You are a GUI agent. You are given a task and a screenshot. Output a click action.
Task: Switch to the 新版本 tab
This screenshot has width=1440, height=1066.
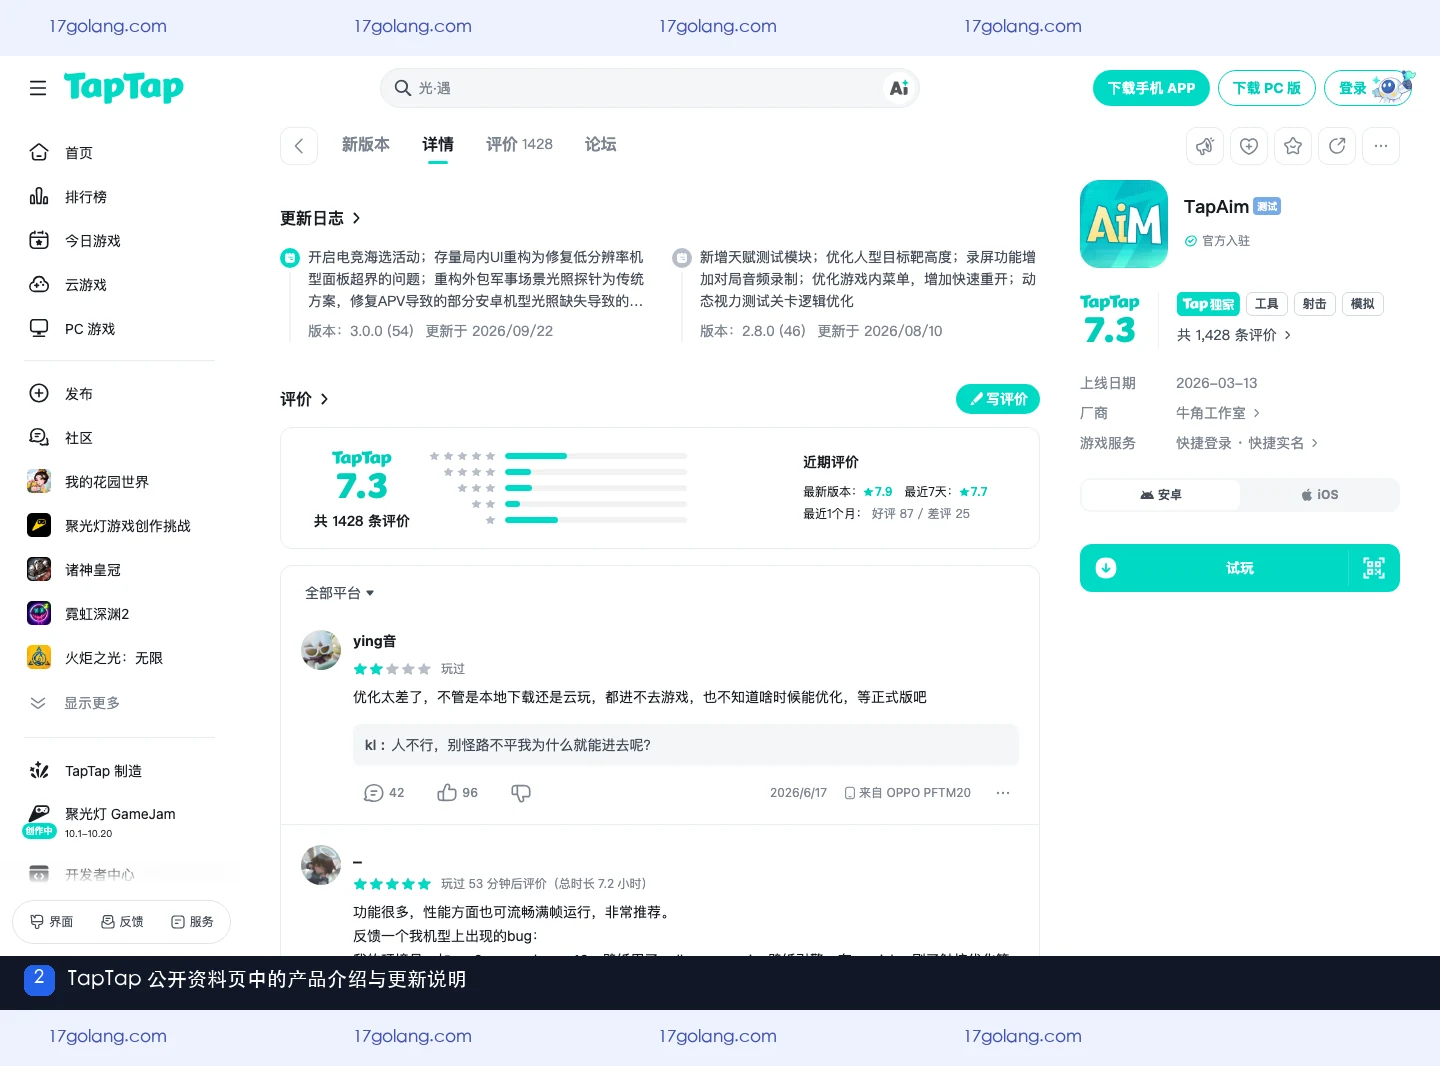click(x=366, y=144)
